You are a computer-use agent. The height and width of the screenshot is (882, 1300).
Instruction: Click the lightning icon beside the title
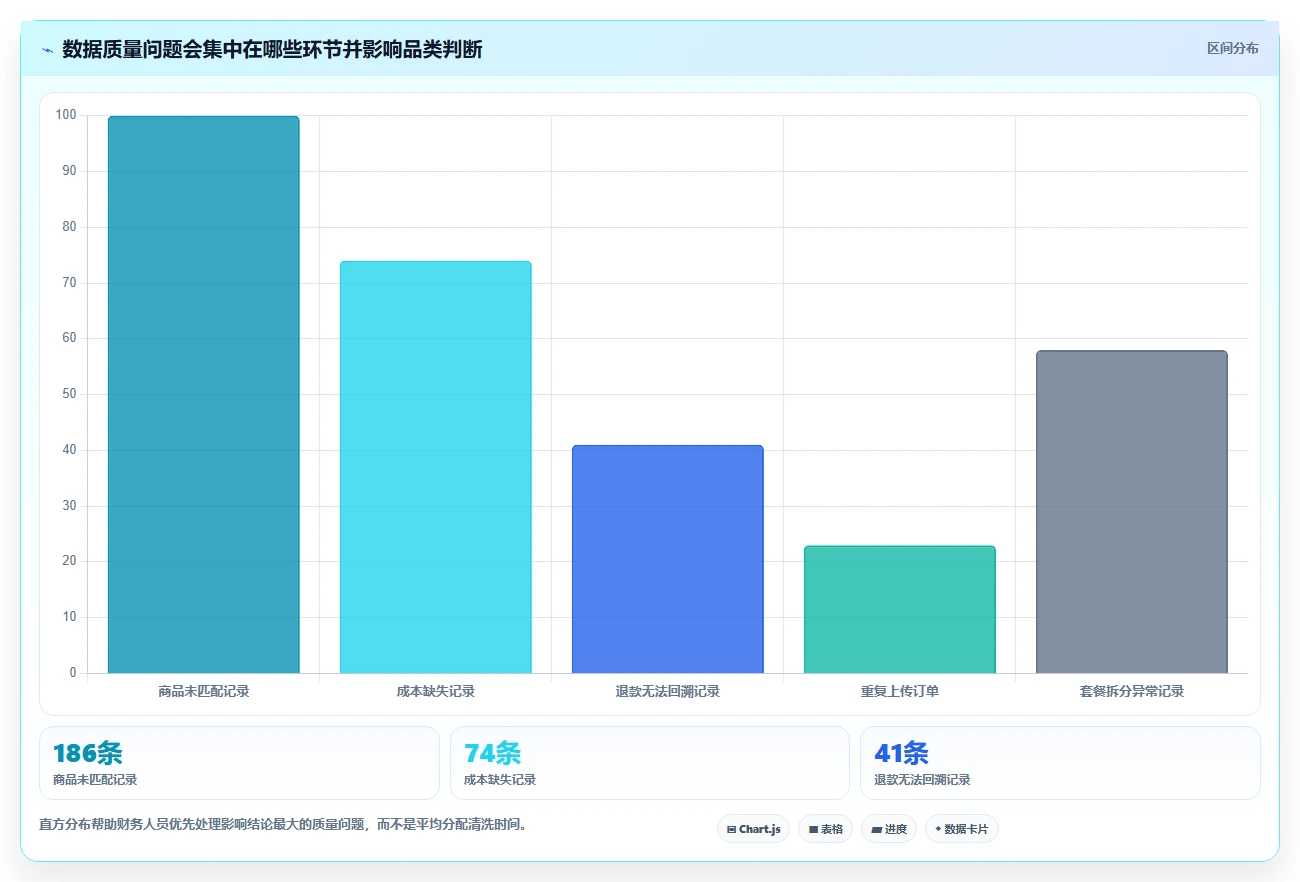[47, 50]
